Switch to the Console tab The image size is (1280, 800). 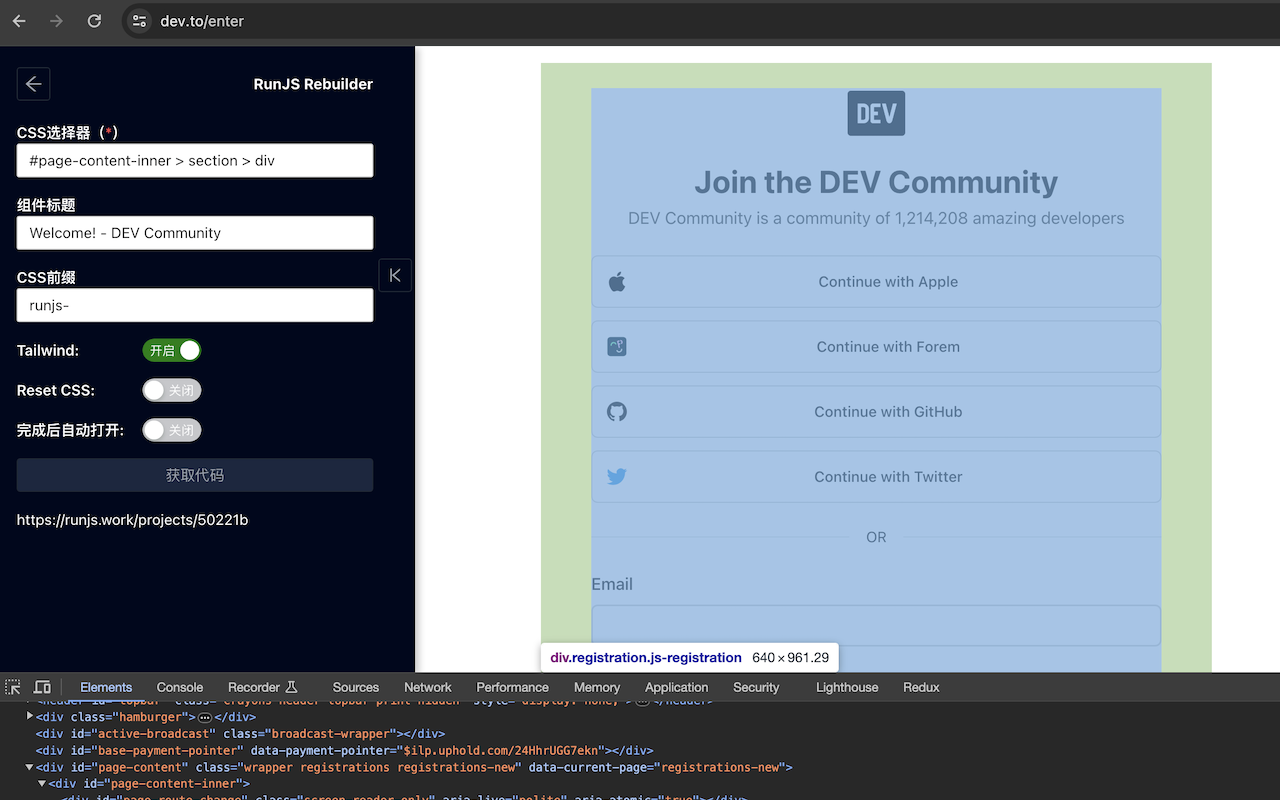180,687
